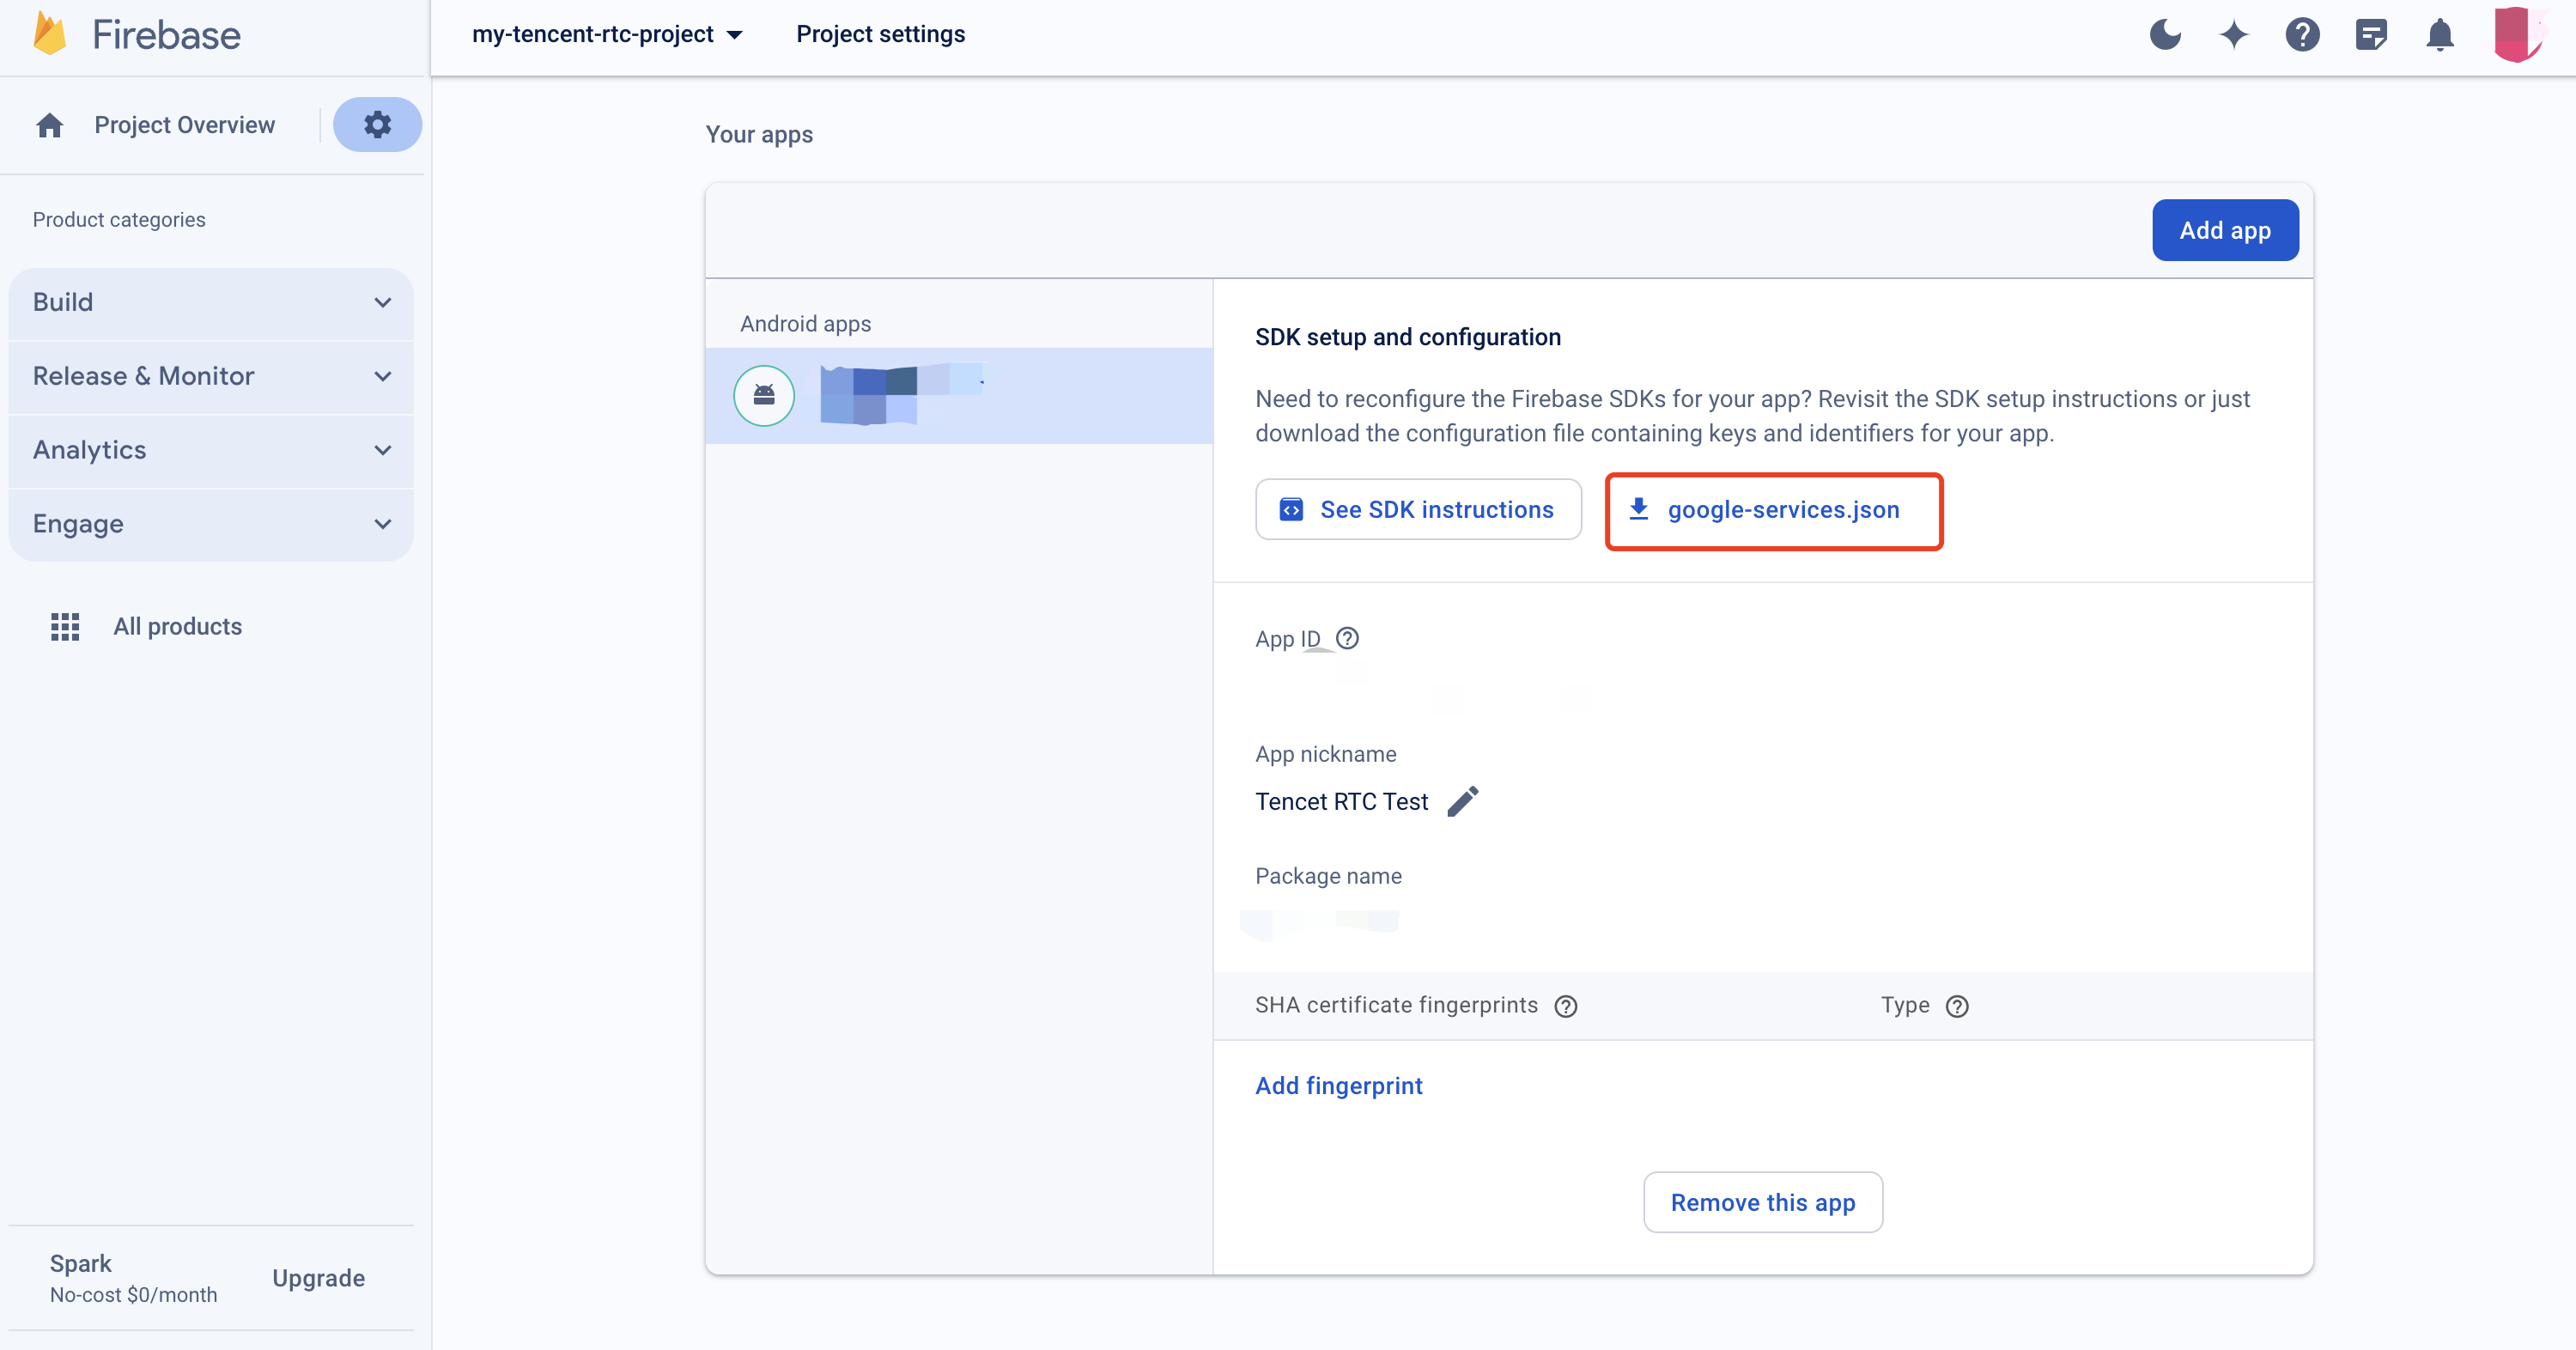Click the user account avatar
Screen dimensions: 2576x1350
pyautogui.click(x=2517, y=35)
